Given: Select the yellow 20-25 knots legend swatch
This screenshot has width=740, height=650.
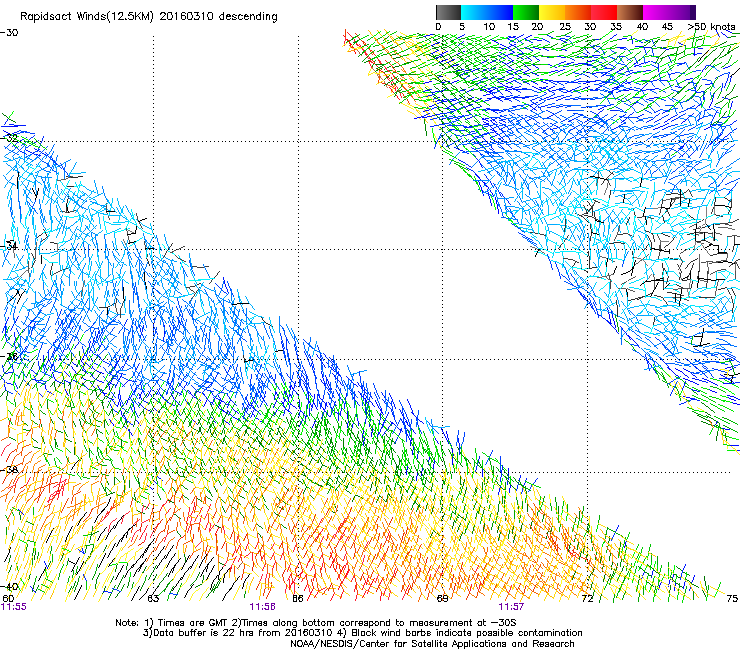Looking at the screenshot, I should click(551, 12).
